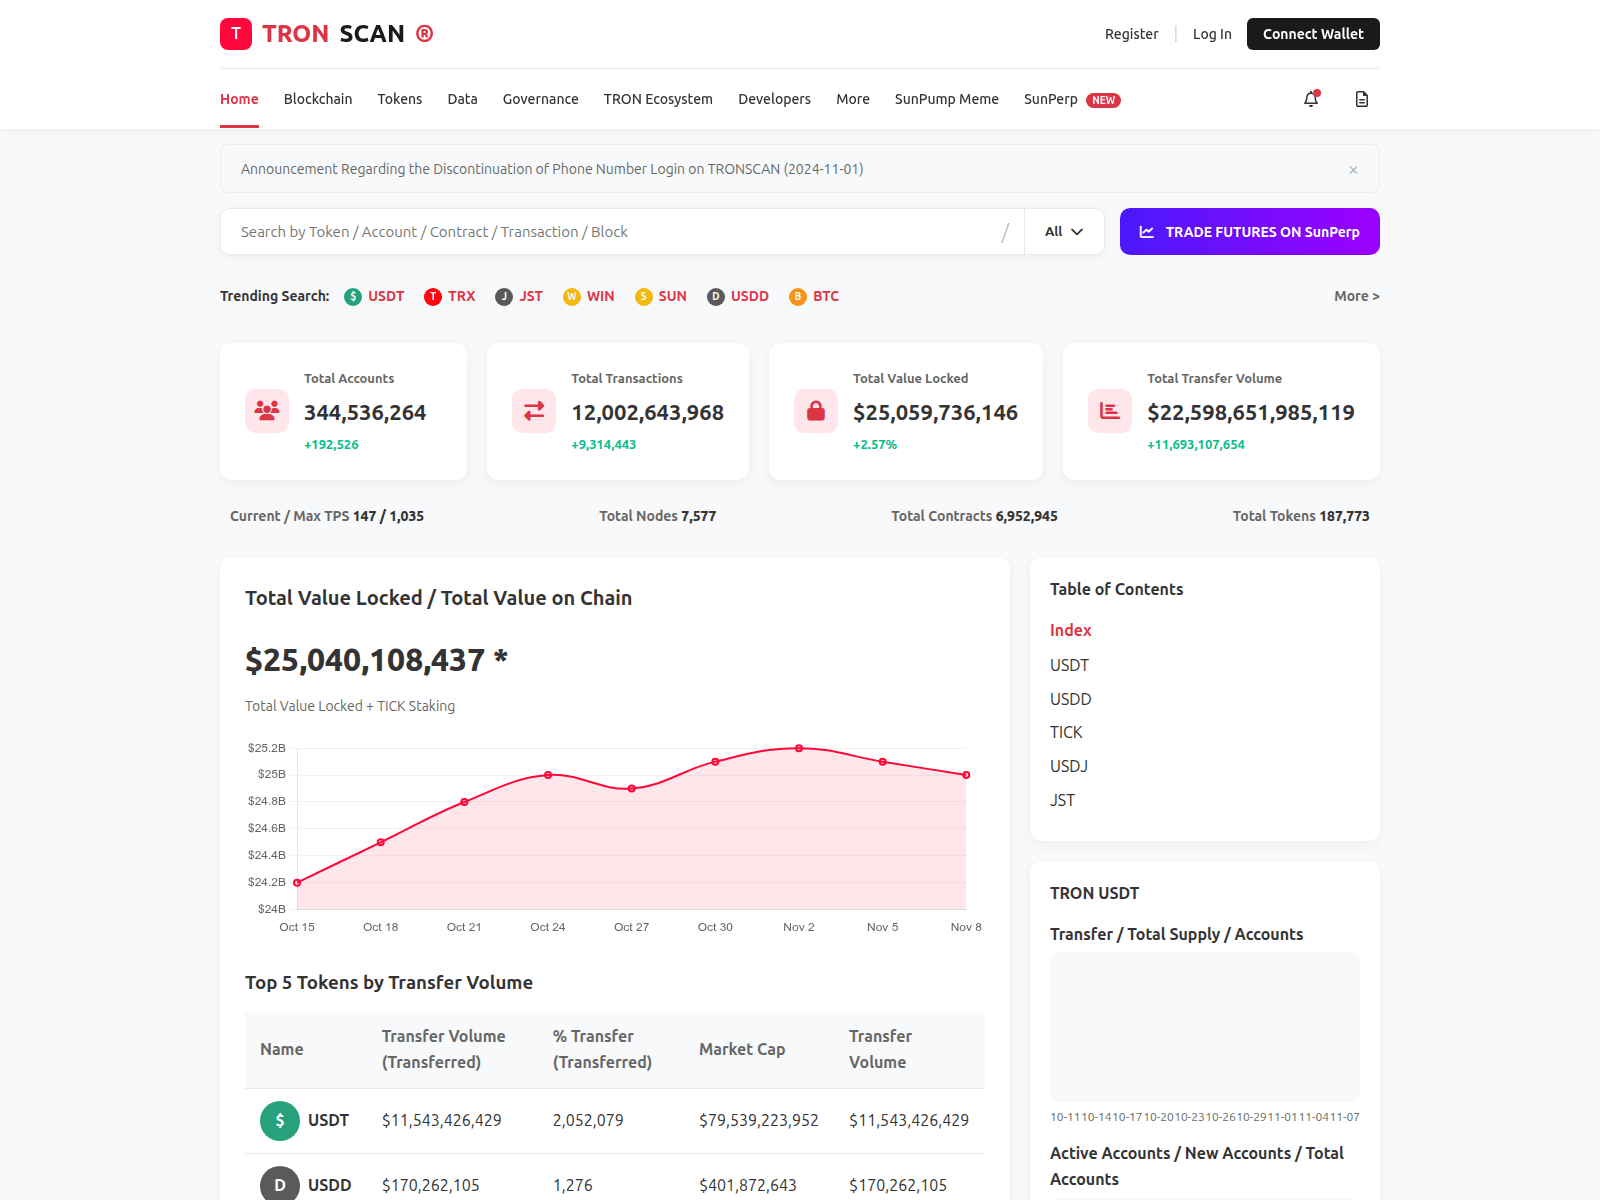The width and height of the screenshot is (1600, 1200).
Task: Select the SUN trending token icon
Action: click(644, 297)
